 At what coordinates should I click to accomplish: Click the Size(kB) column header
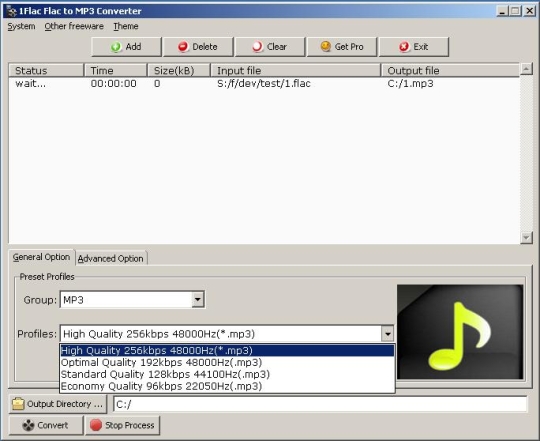click(x=179, y=71)
